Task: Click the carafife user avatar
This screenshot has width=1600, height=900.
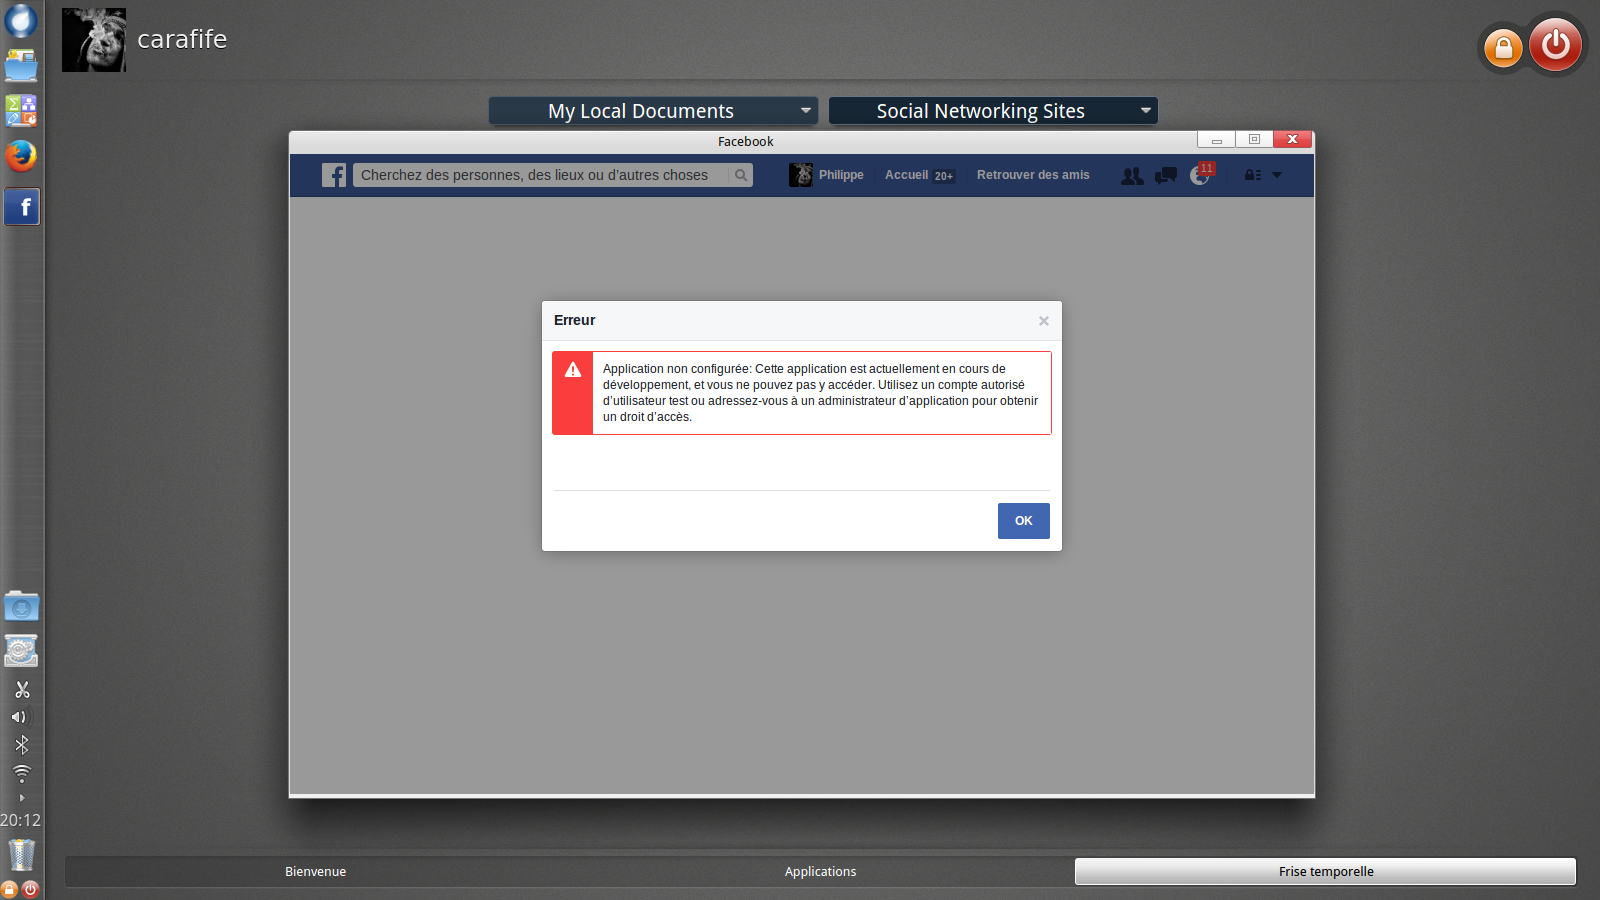Action: tap(94, 40)
